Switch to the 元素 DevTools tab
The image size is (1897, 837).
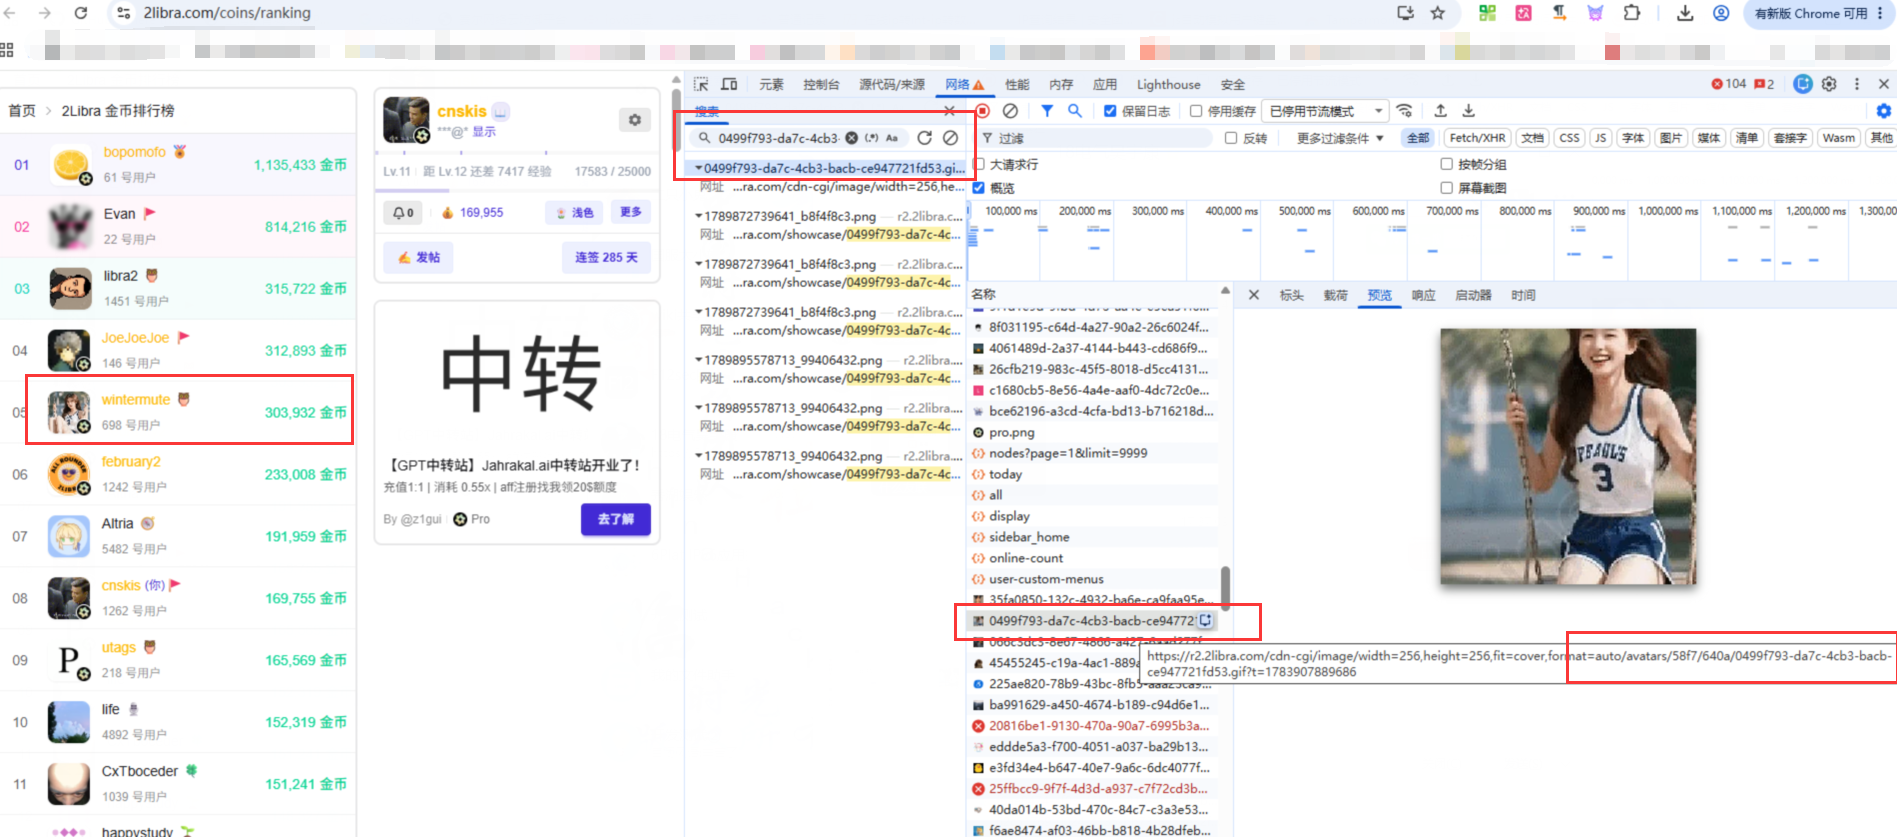pyautogui.click(x=771, y=84)
